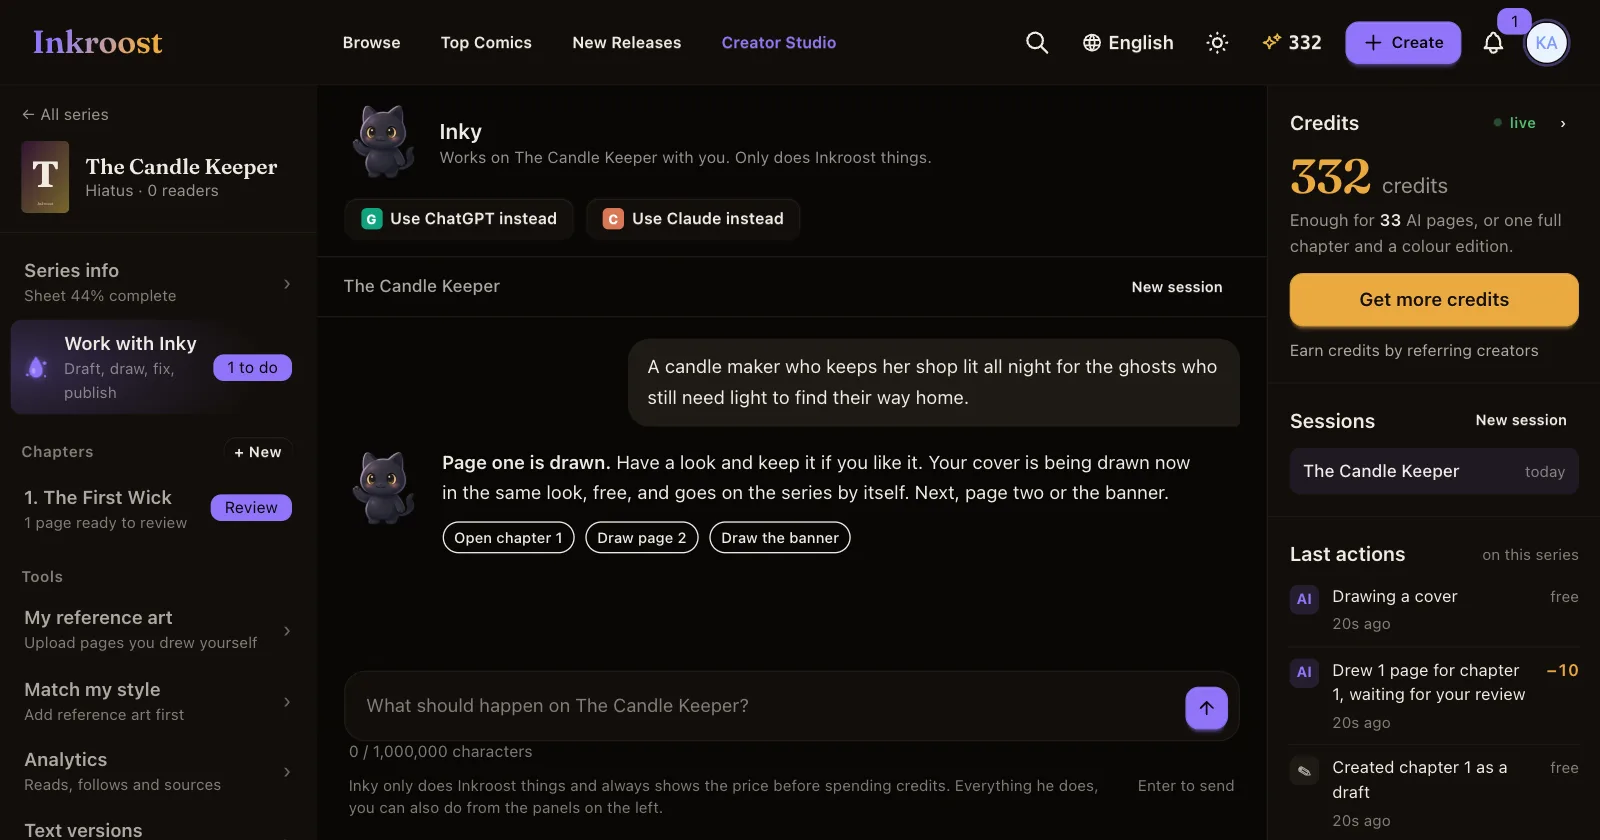Viewport: 1600px width, 840px height.
Task: Switch to Creator Studio
Action: point(779,43)
